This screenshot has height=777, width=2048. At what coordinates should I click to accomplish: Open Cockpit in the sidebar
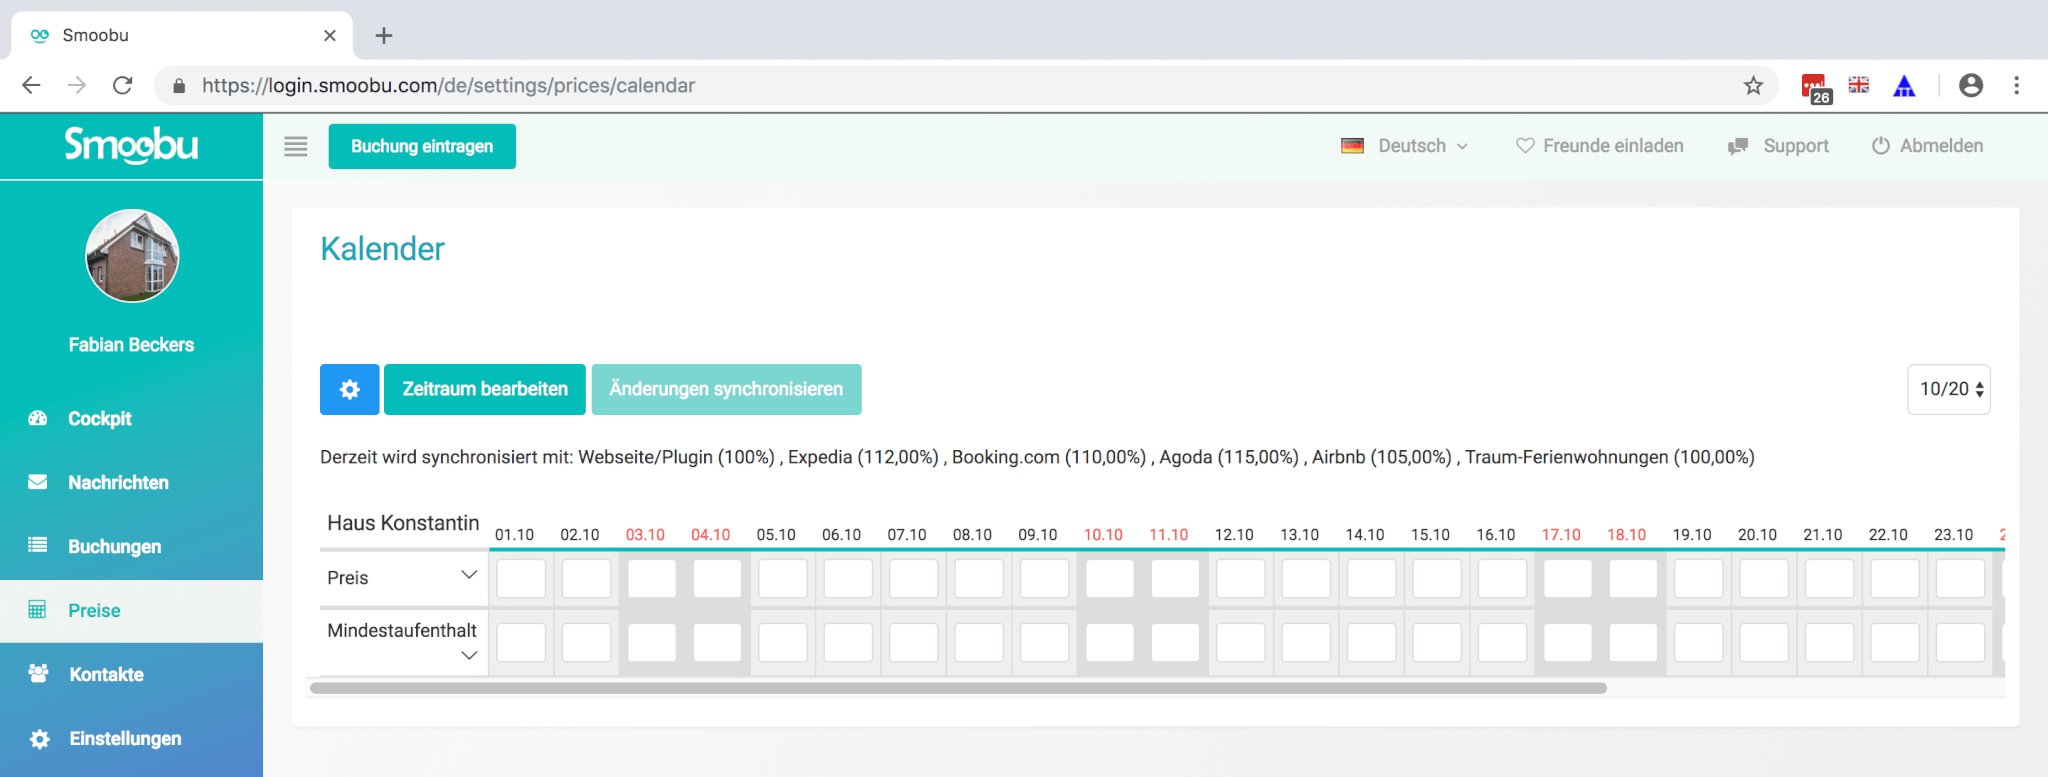100,418
